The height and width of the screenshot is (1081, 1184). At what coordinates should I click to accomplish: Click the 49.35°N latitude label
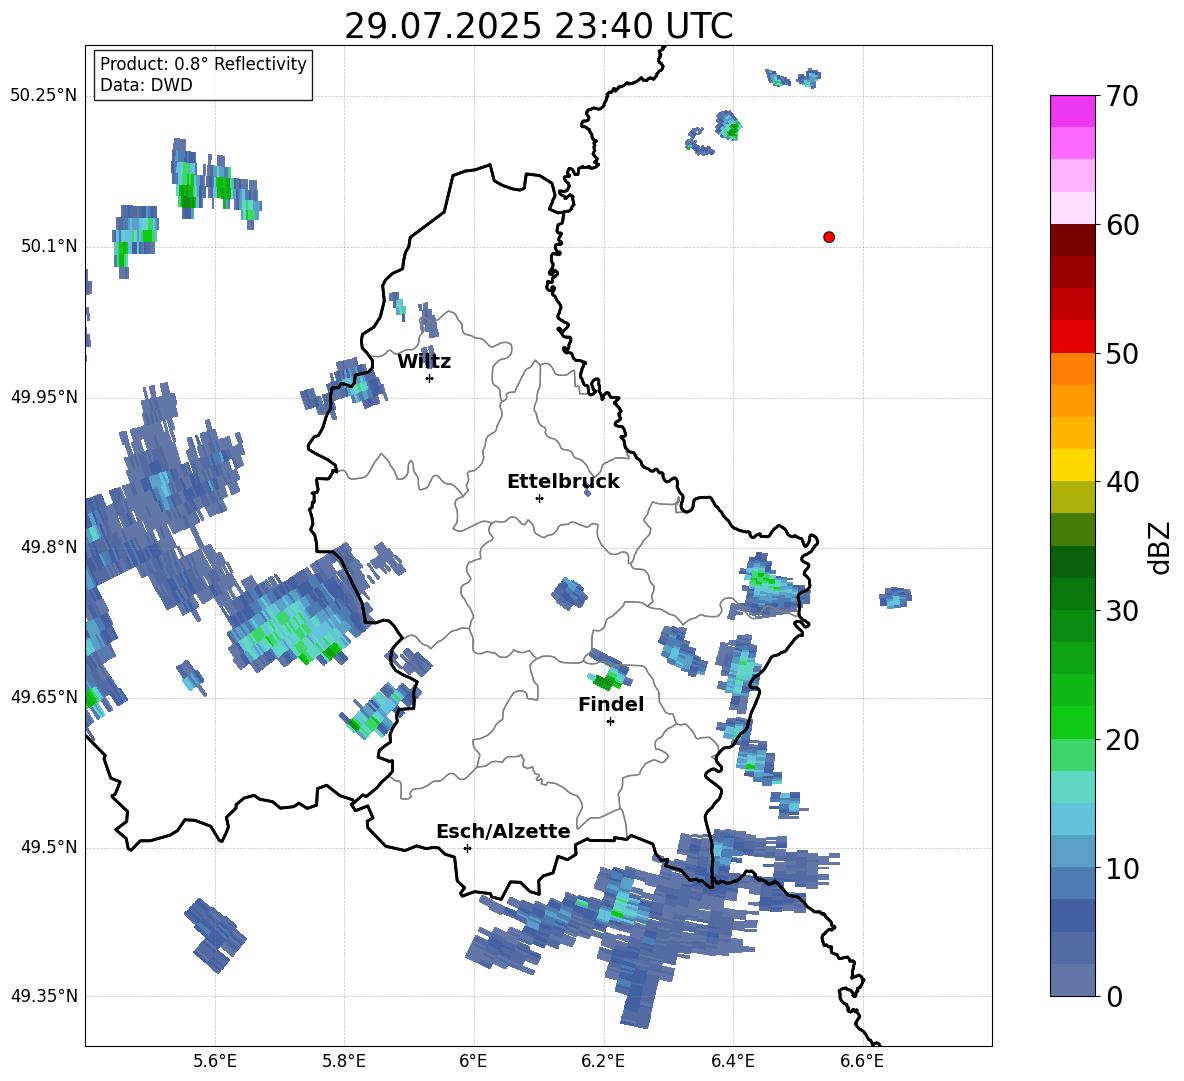coord(44,996)
